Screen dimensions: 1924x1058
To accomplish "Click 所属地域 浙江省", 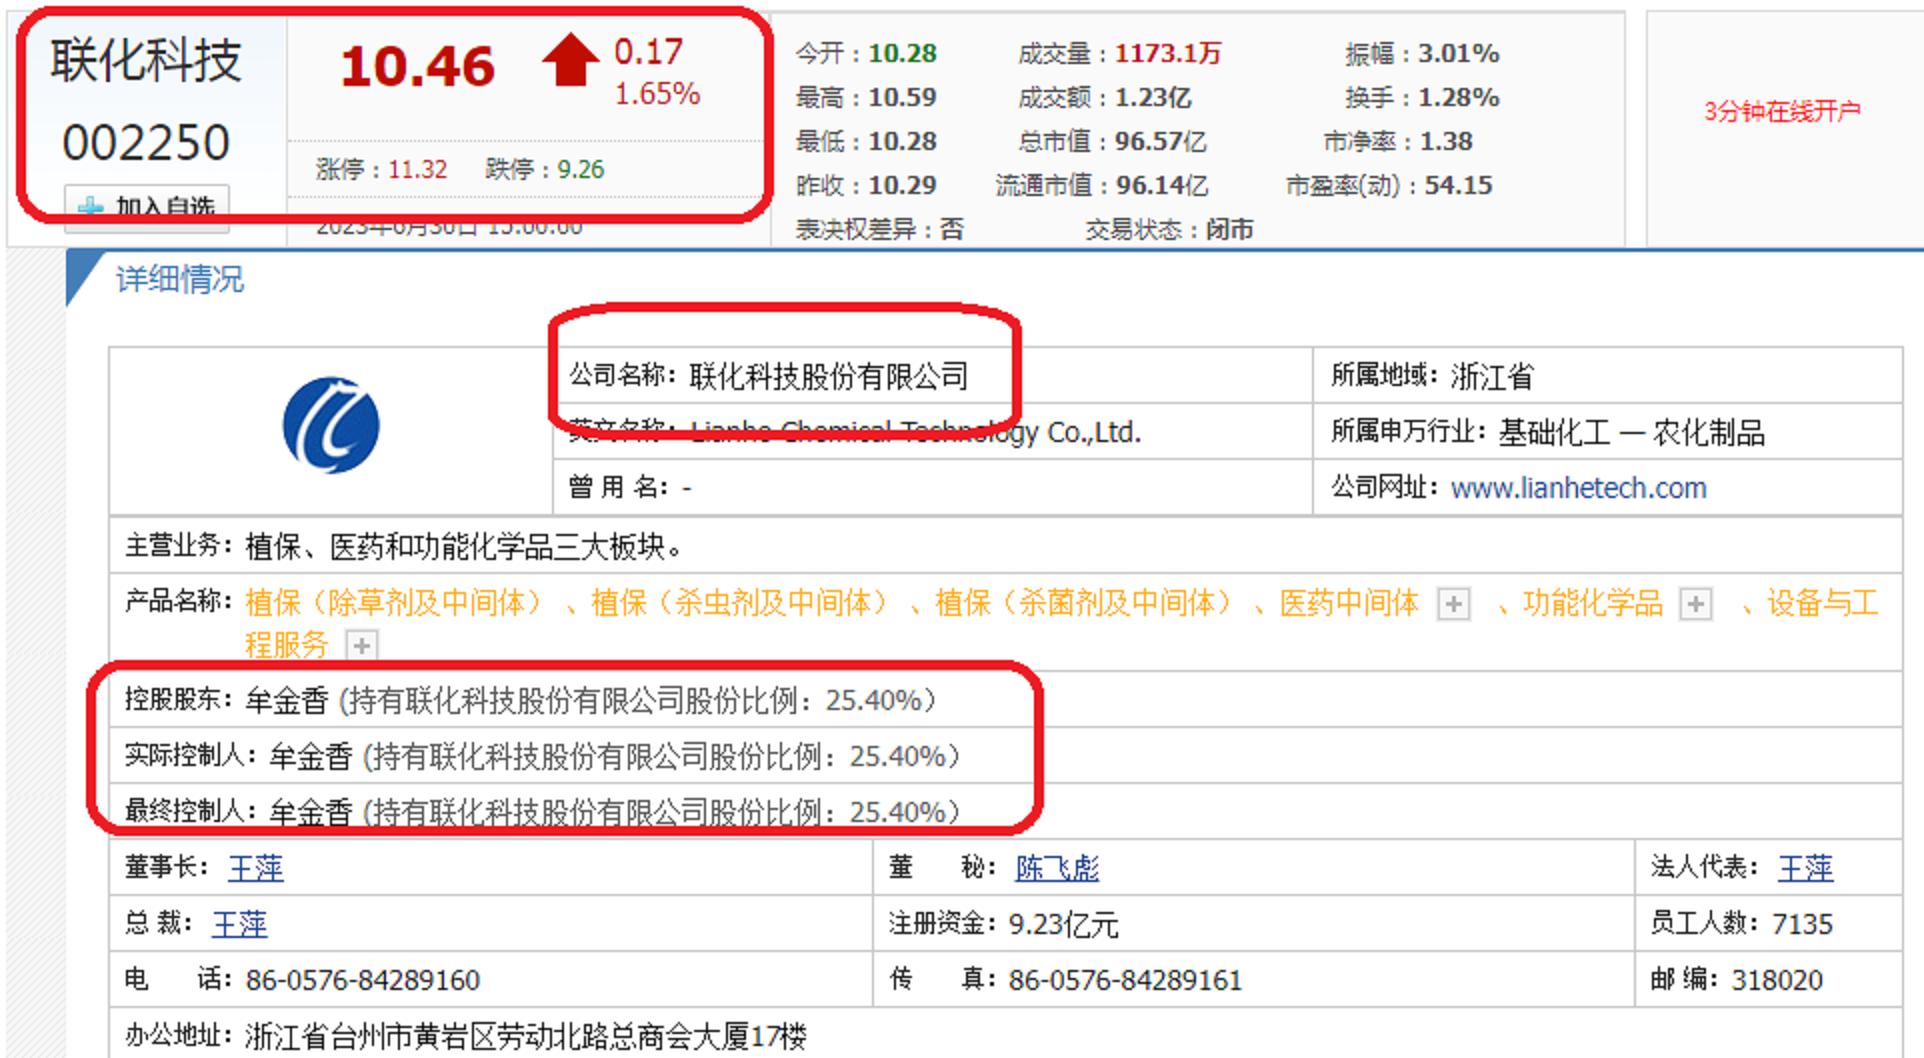I will pos(1491,376).
